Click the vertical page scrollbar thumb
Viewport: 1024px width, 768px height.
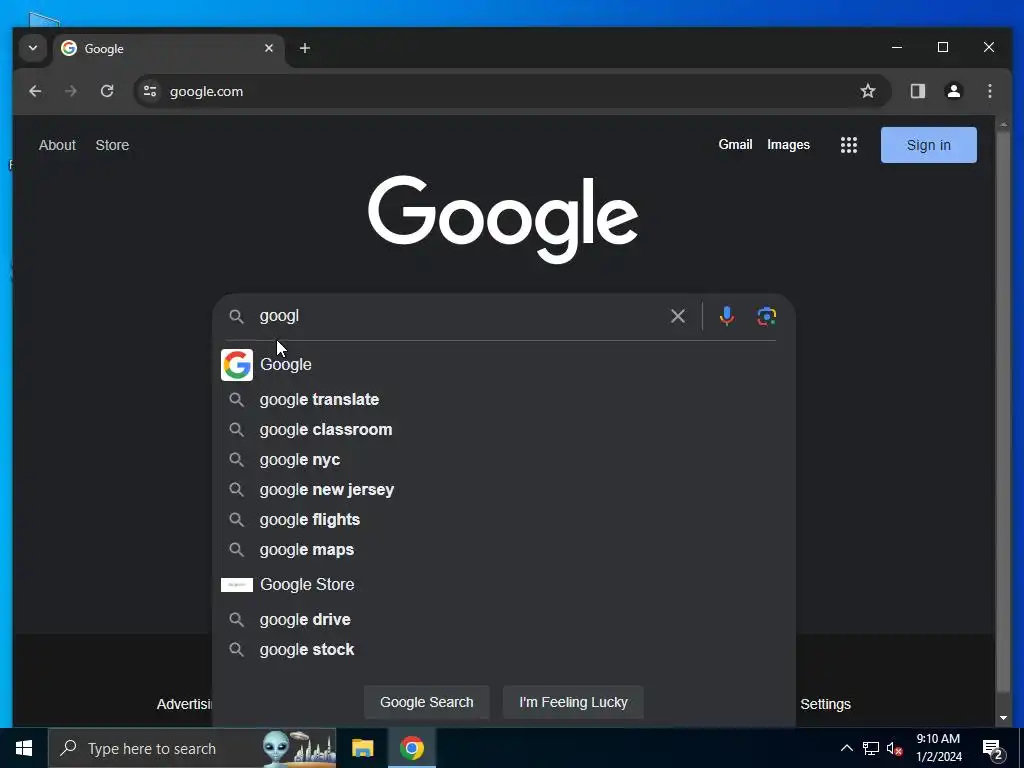point(1004,411)
